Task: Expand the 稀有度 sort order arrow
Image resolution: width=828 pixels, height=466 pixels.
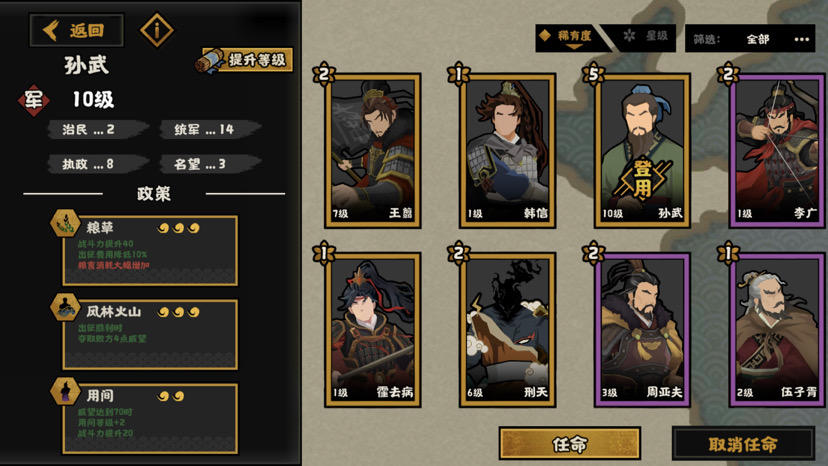Action: pyautogui.click(x=574, y=46)
